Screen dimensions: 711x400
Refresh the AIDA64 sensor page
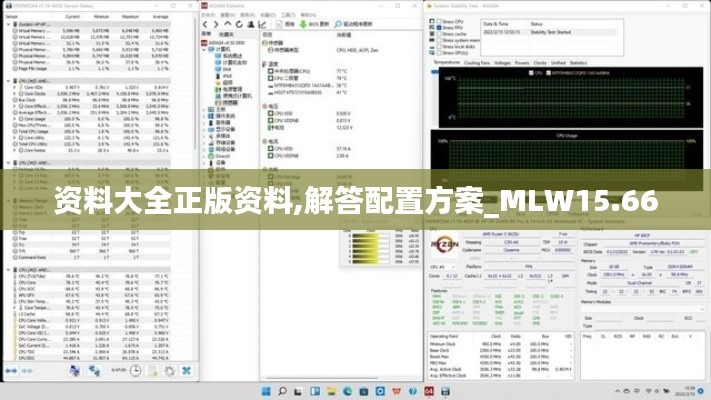click(239, 24)
